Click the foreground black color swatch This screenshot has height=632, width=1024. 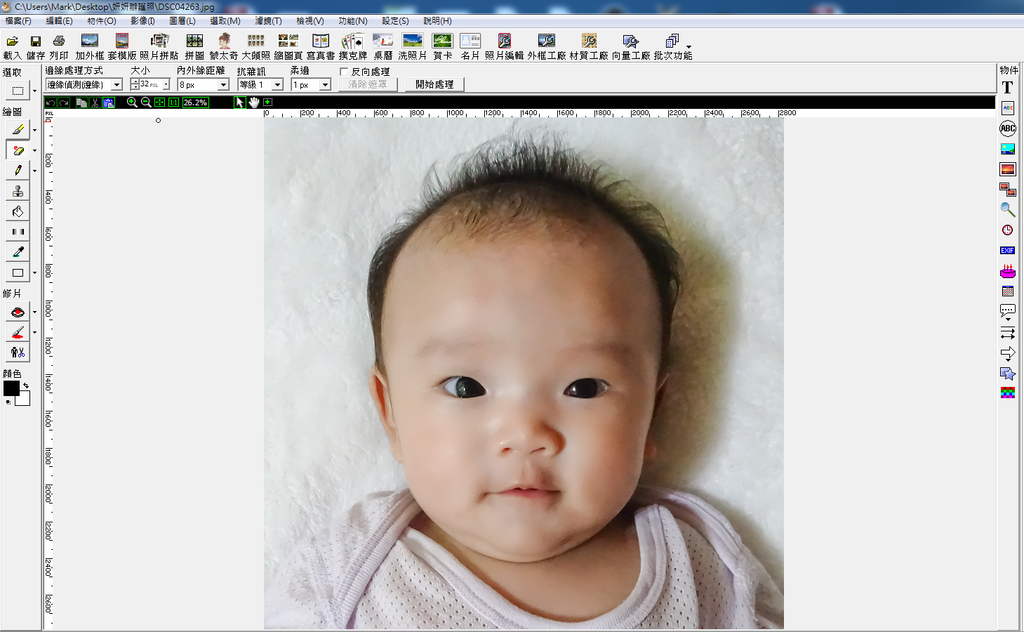[11, 388]
